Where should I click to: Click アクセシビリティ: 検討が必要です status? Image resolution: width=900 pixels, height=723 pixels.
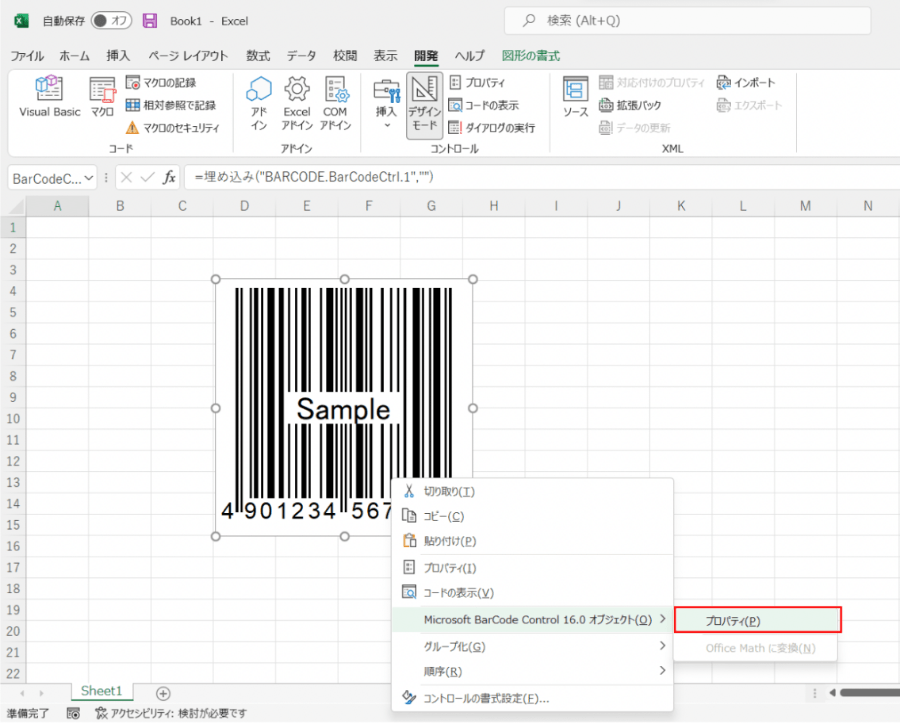[171, 713]
